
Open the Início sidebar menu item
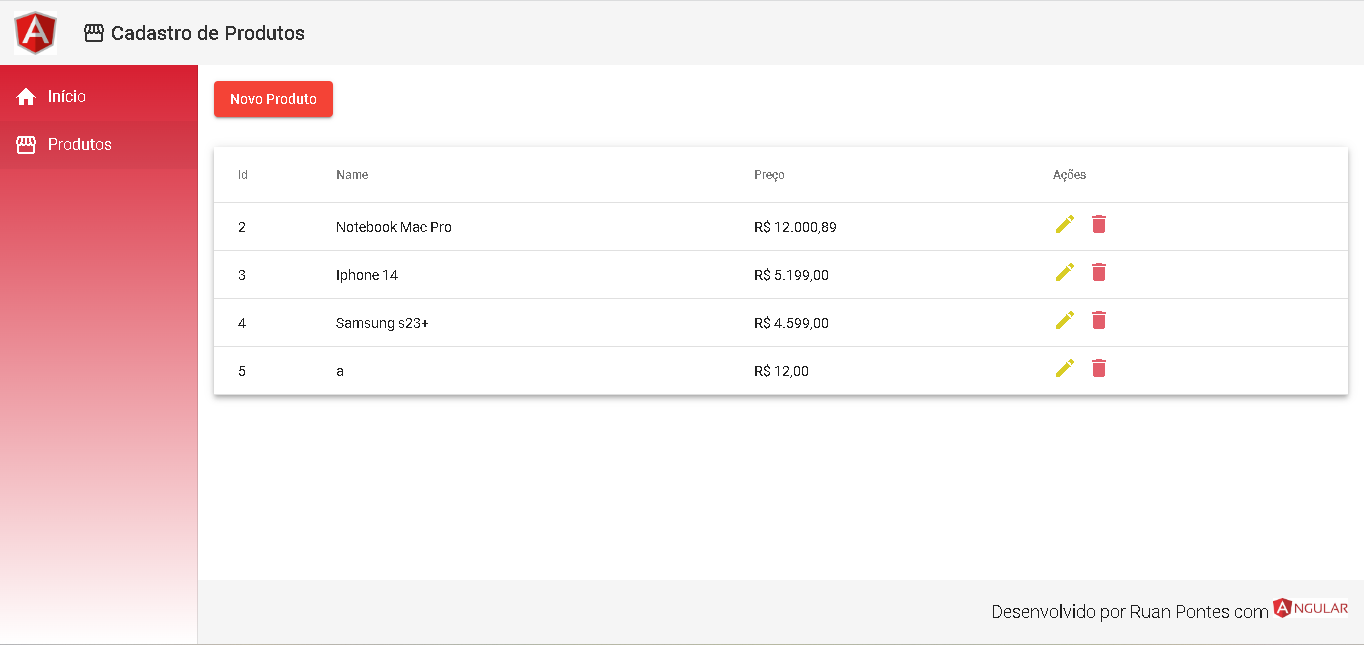coord(99,97)
